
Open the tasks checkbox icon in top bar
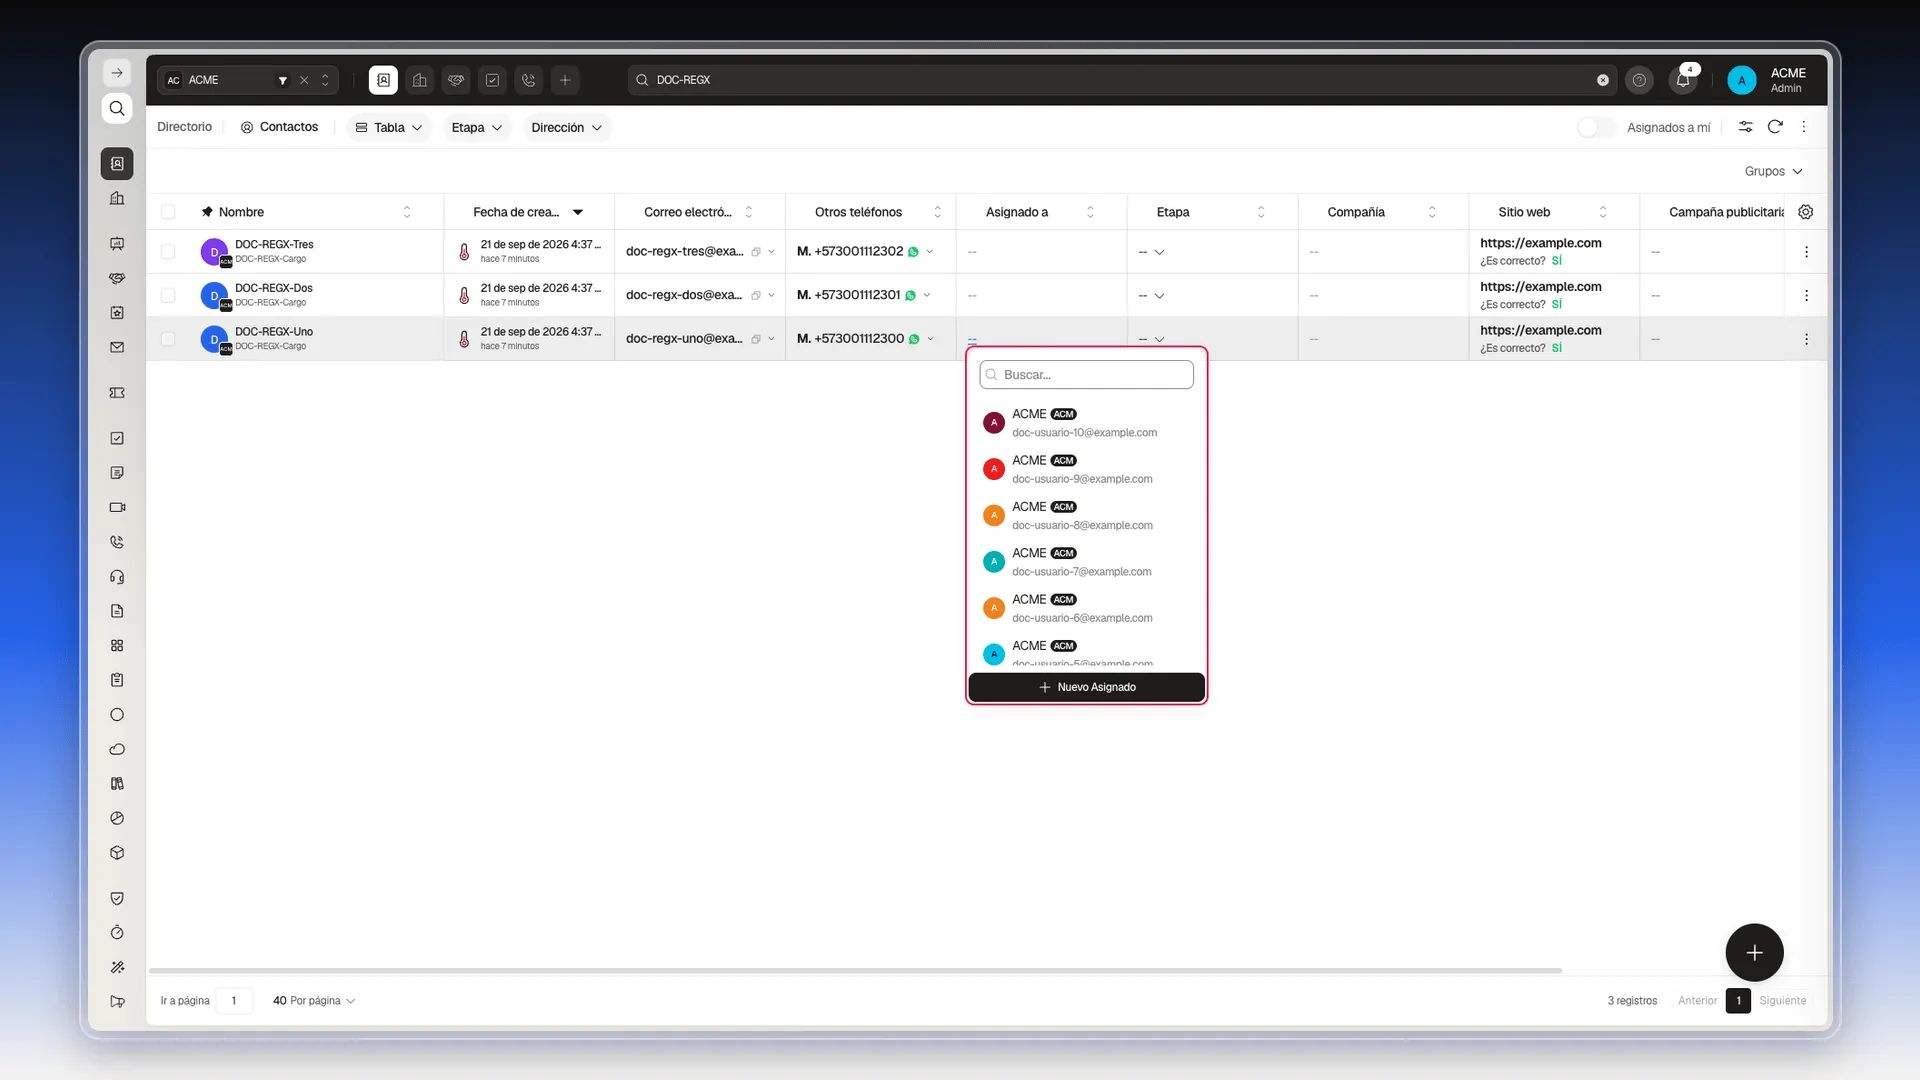(x=492, y=80)
